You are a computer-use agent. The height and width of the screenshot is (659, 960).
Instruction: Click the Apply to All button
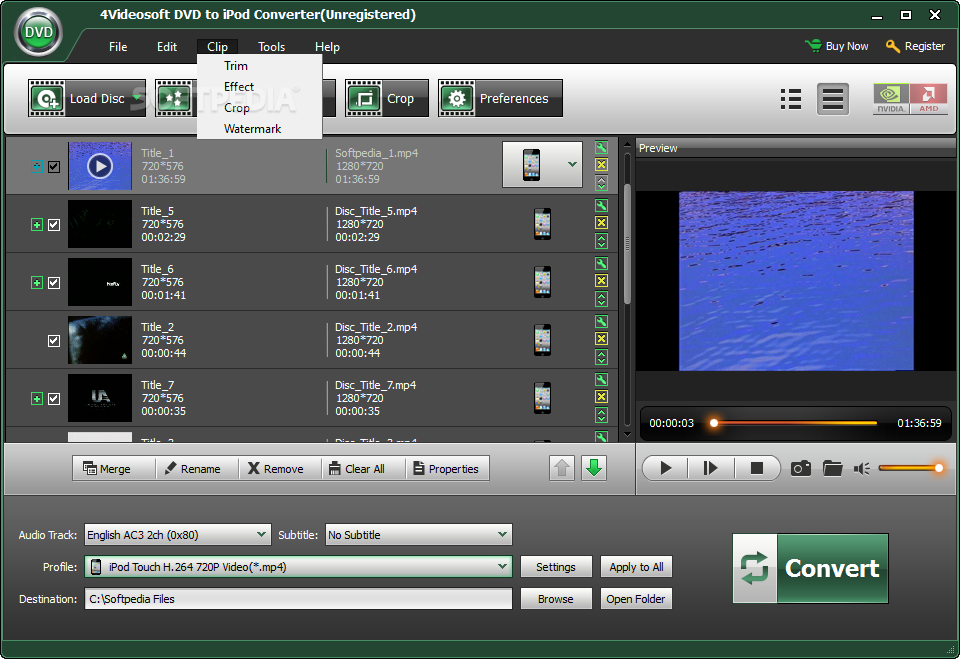coord(636,567)
